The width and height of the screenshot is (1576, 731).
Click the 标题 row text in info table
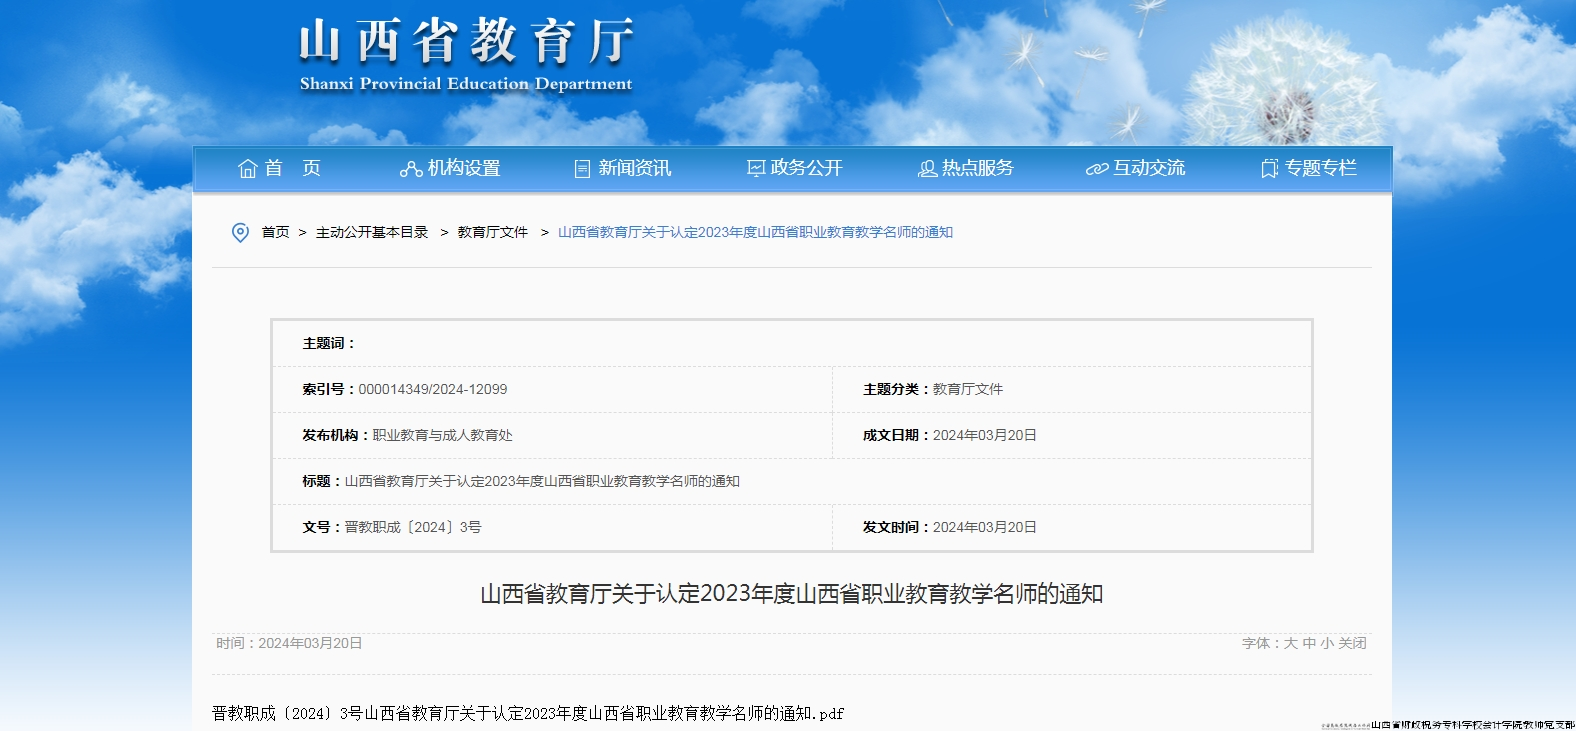[x=542, y=481]
